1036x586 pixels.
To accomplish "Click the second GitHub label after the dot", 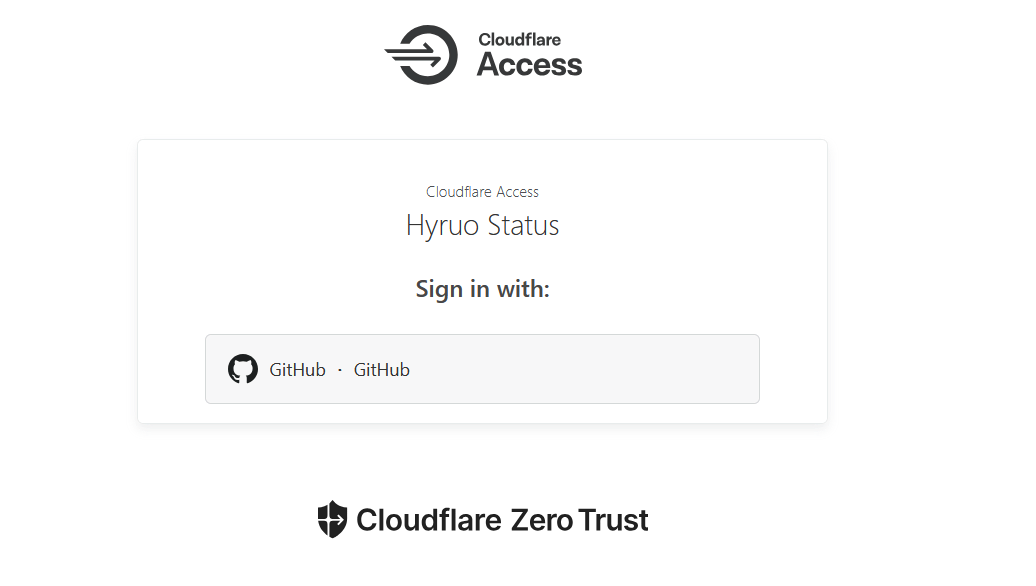I will point(382,370).
